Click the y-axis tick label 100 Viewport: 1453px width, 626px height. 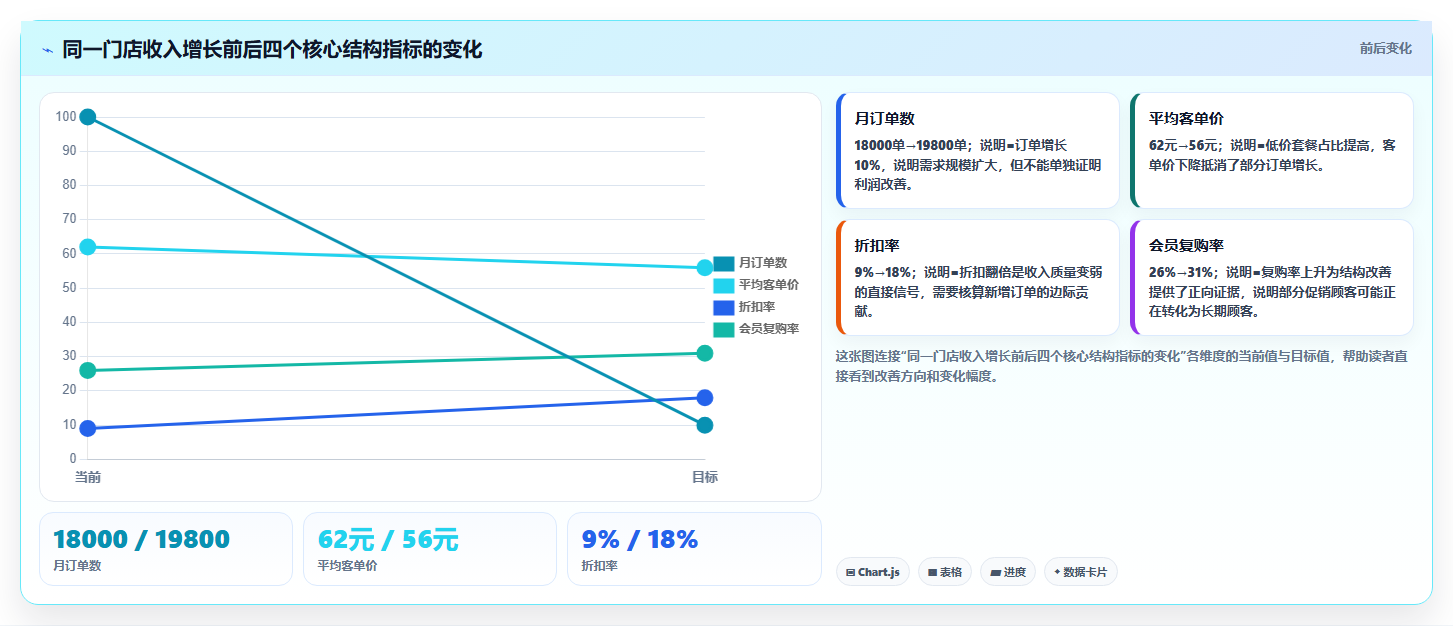tap(66, 117)
